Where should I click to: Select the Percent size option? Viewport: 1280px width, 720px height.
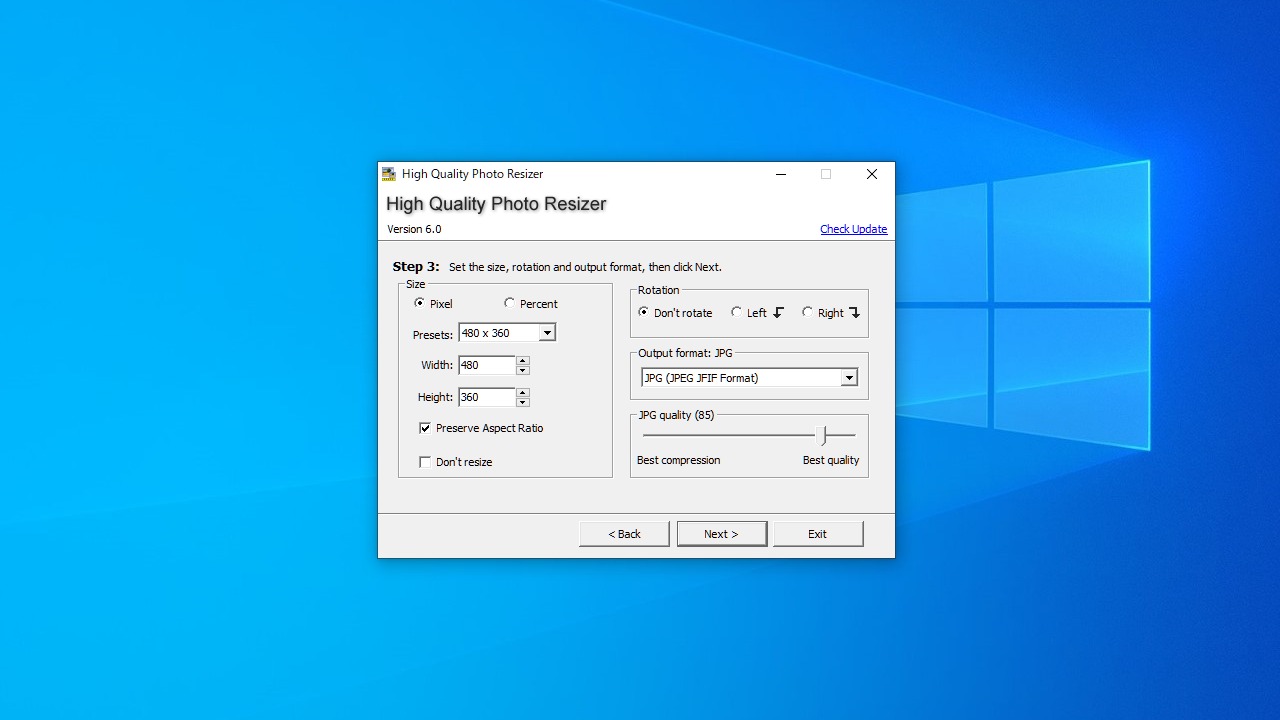pos(509,303)
